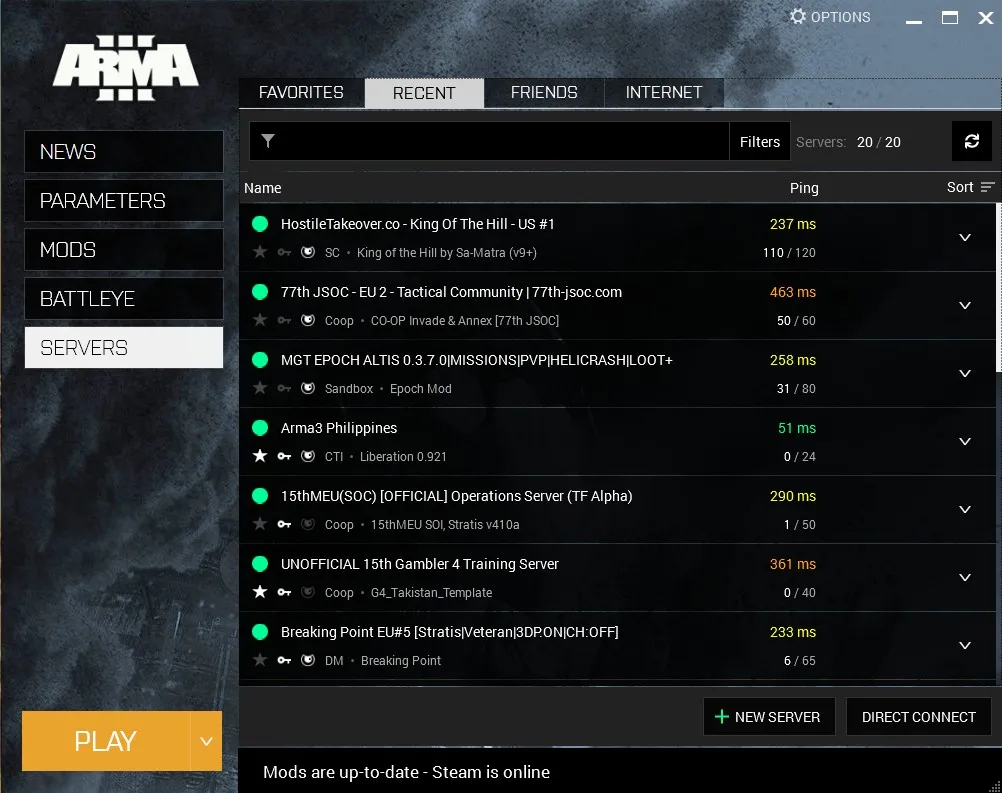The height and width of the screenshot is (793, 1002).
Task: Open the Filters panel
Action: [x=760, y=141]
